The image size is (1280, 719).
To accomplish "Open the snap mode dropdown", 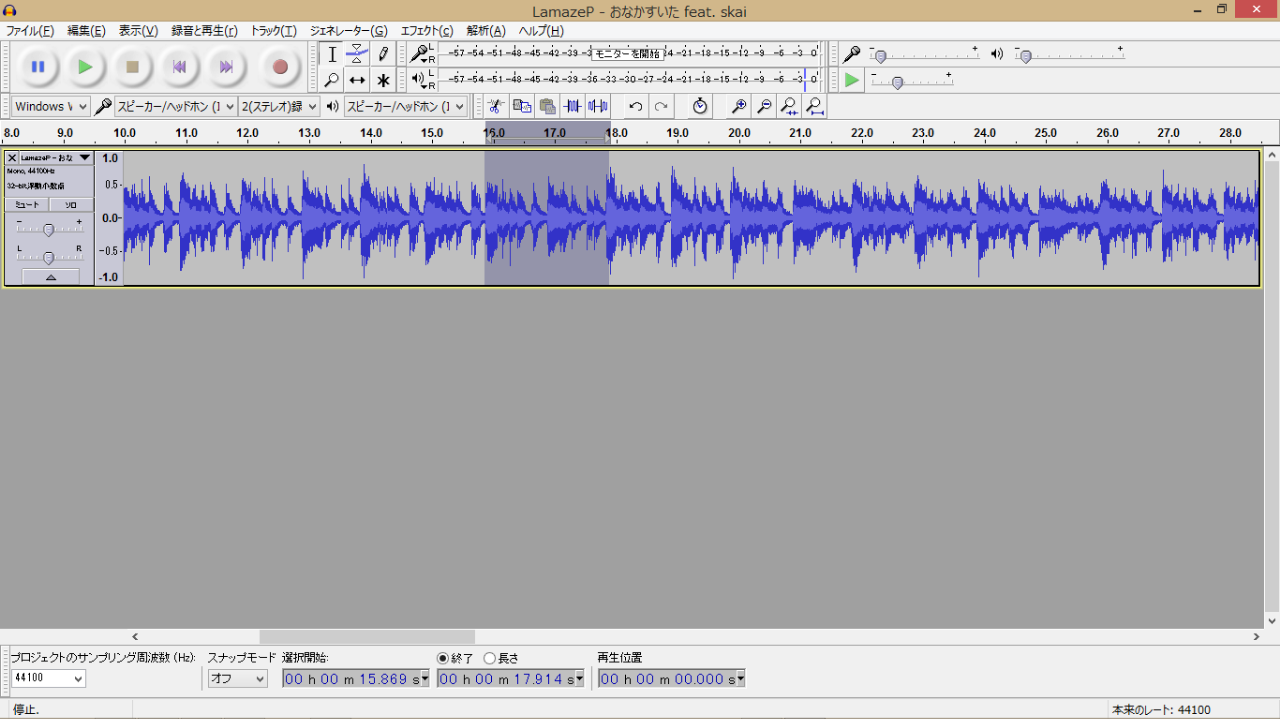I will click(x=238, y=679).
